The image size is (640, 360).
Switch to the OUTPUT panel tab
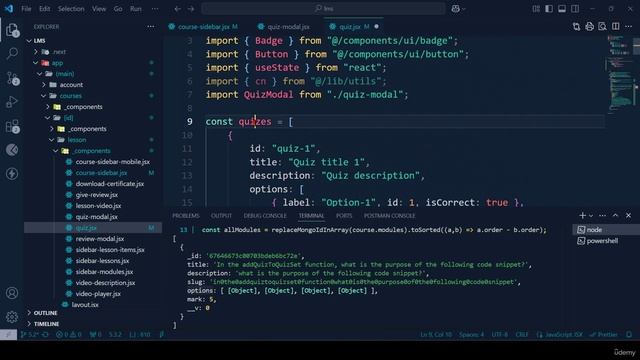221,216
